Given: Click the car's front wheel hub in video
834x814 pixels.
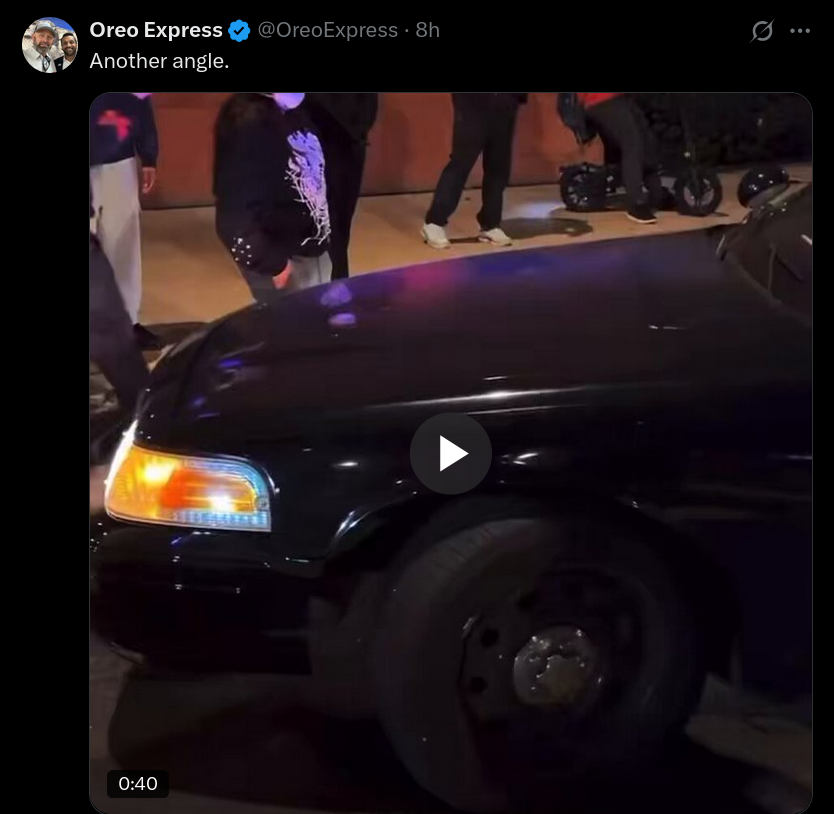Looking at the screenshot, I should (x=557, y=665).
